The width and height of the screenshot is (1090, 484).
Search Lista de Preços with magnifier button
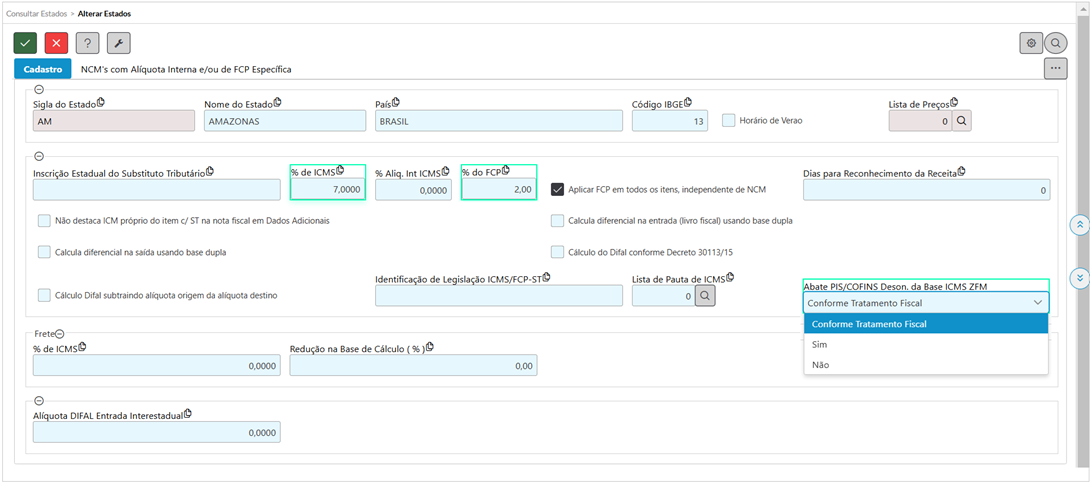[961, 121]
